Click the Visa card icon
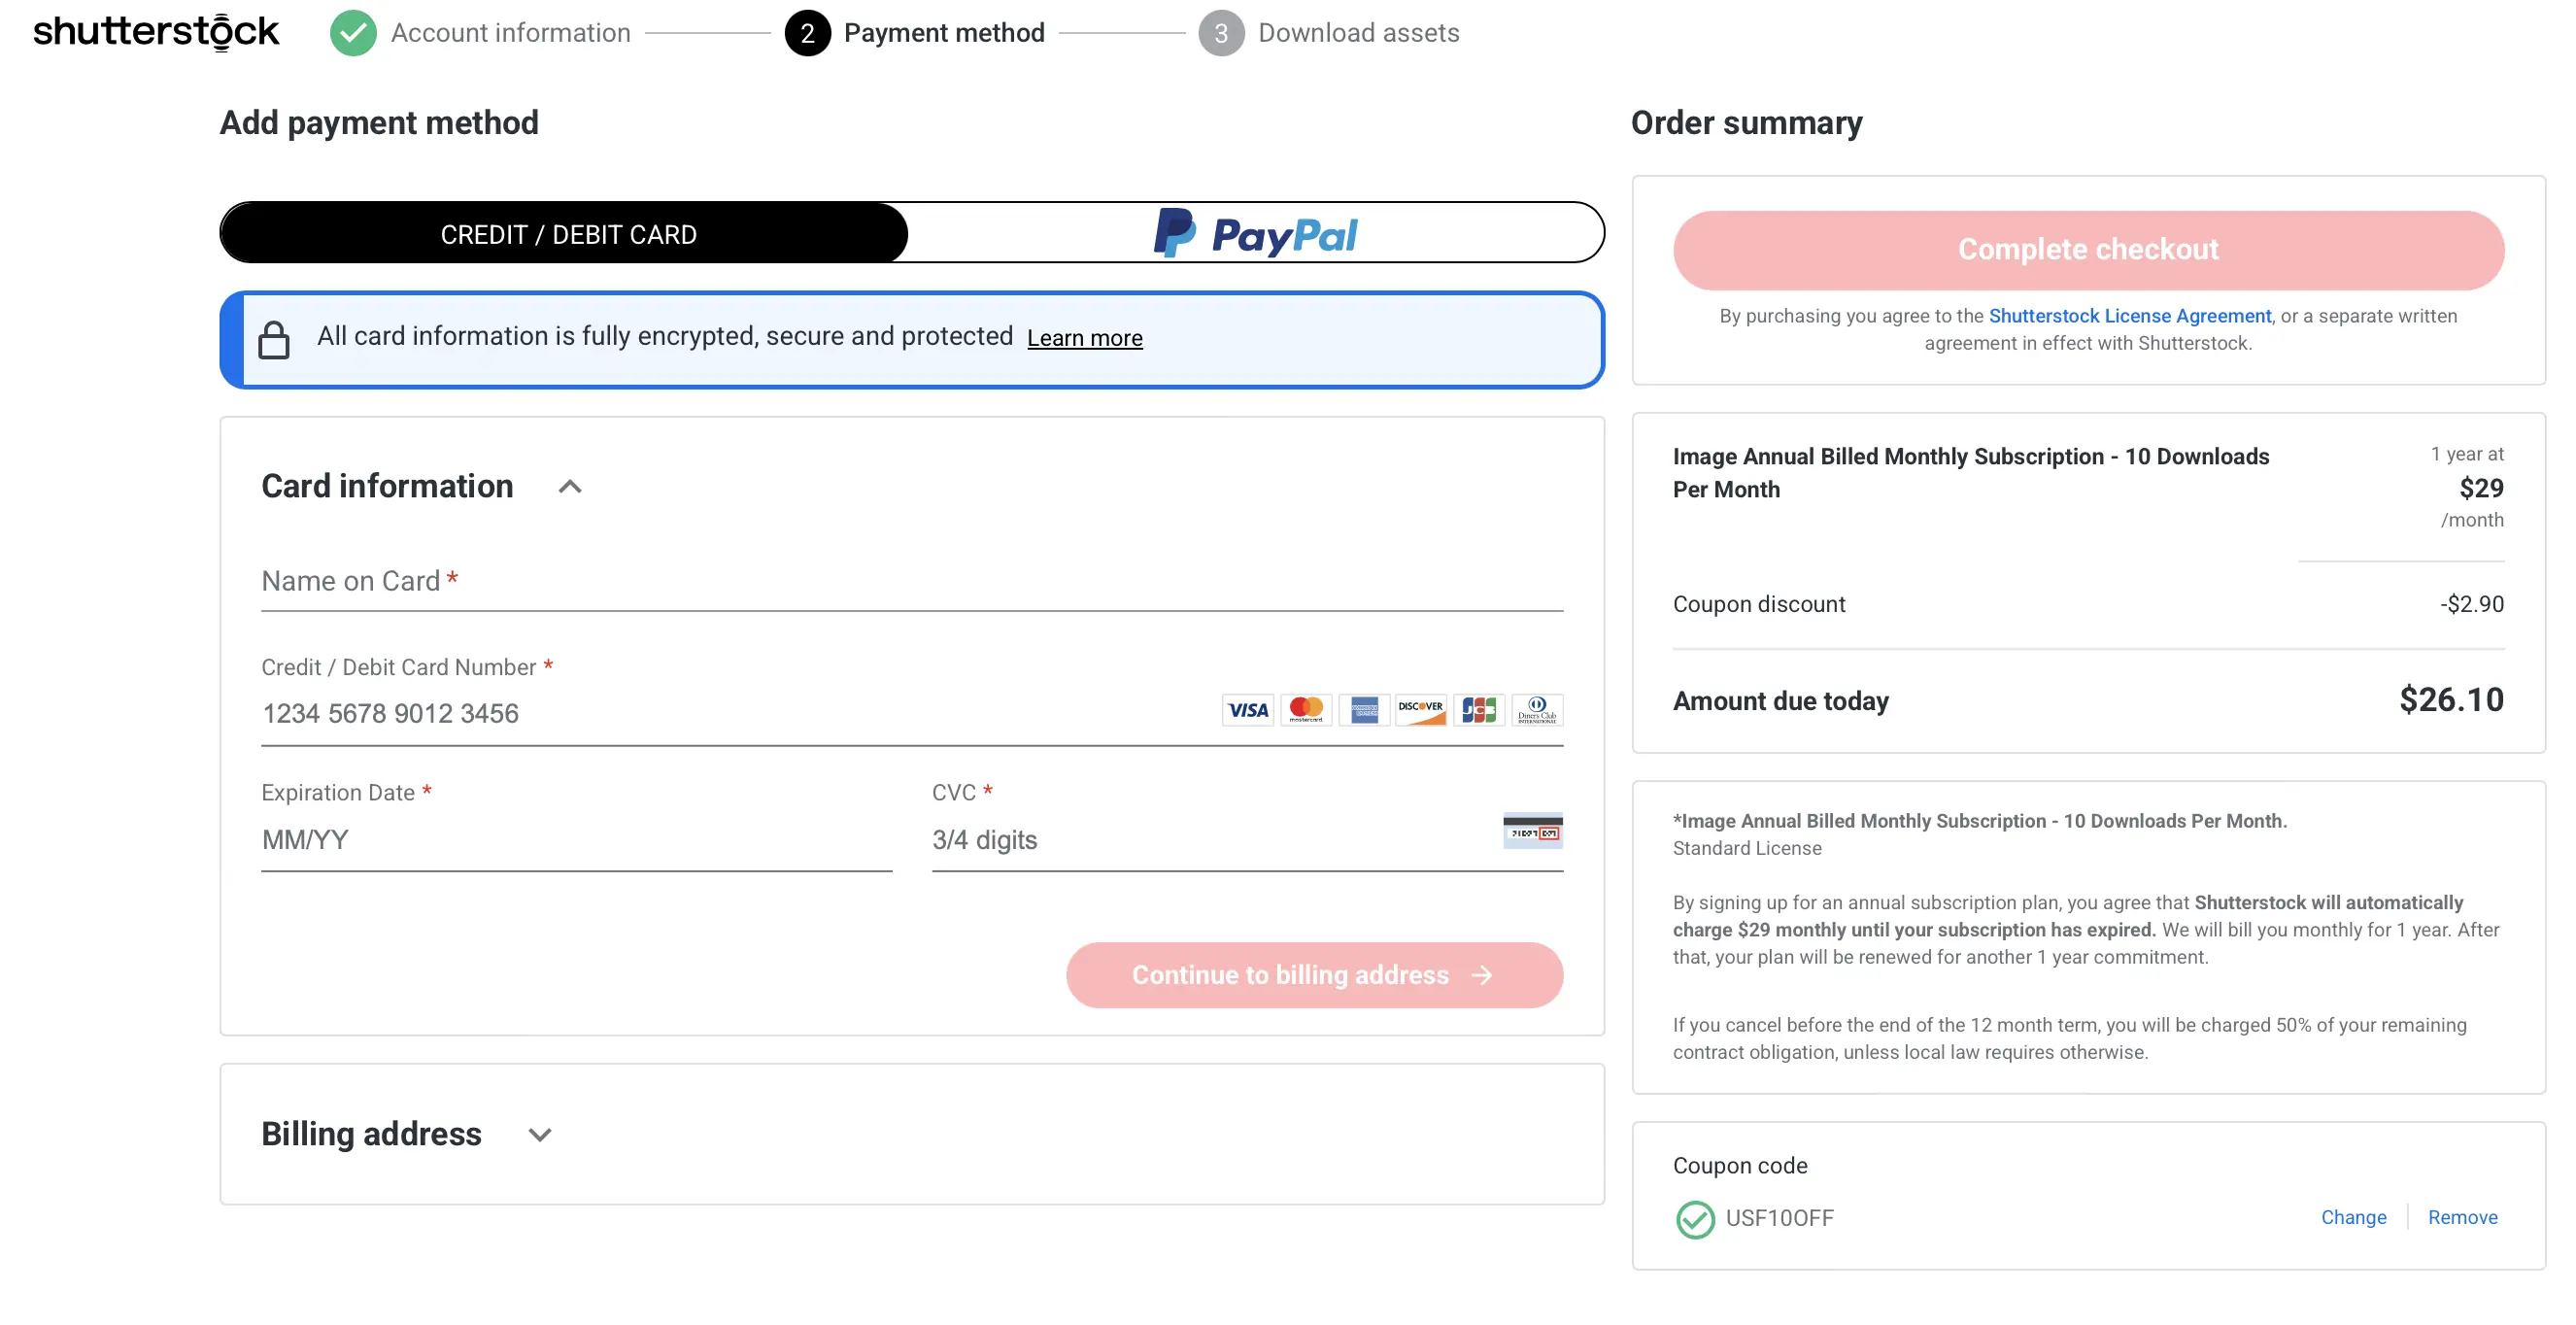 [1247, 710]
